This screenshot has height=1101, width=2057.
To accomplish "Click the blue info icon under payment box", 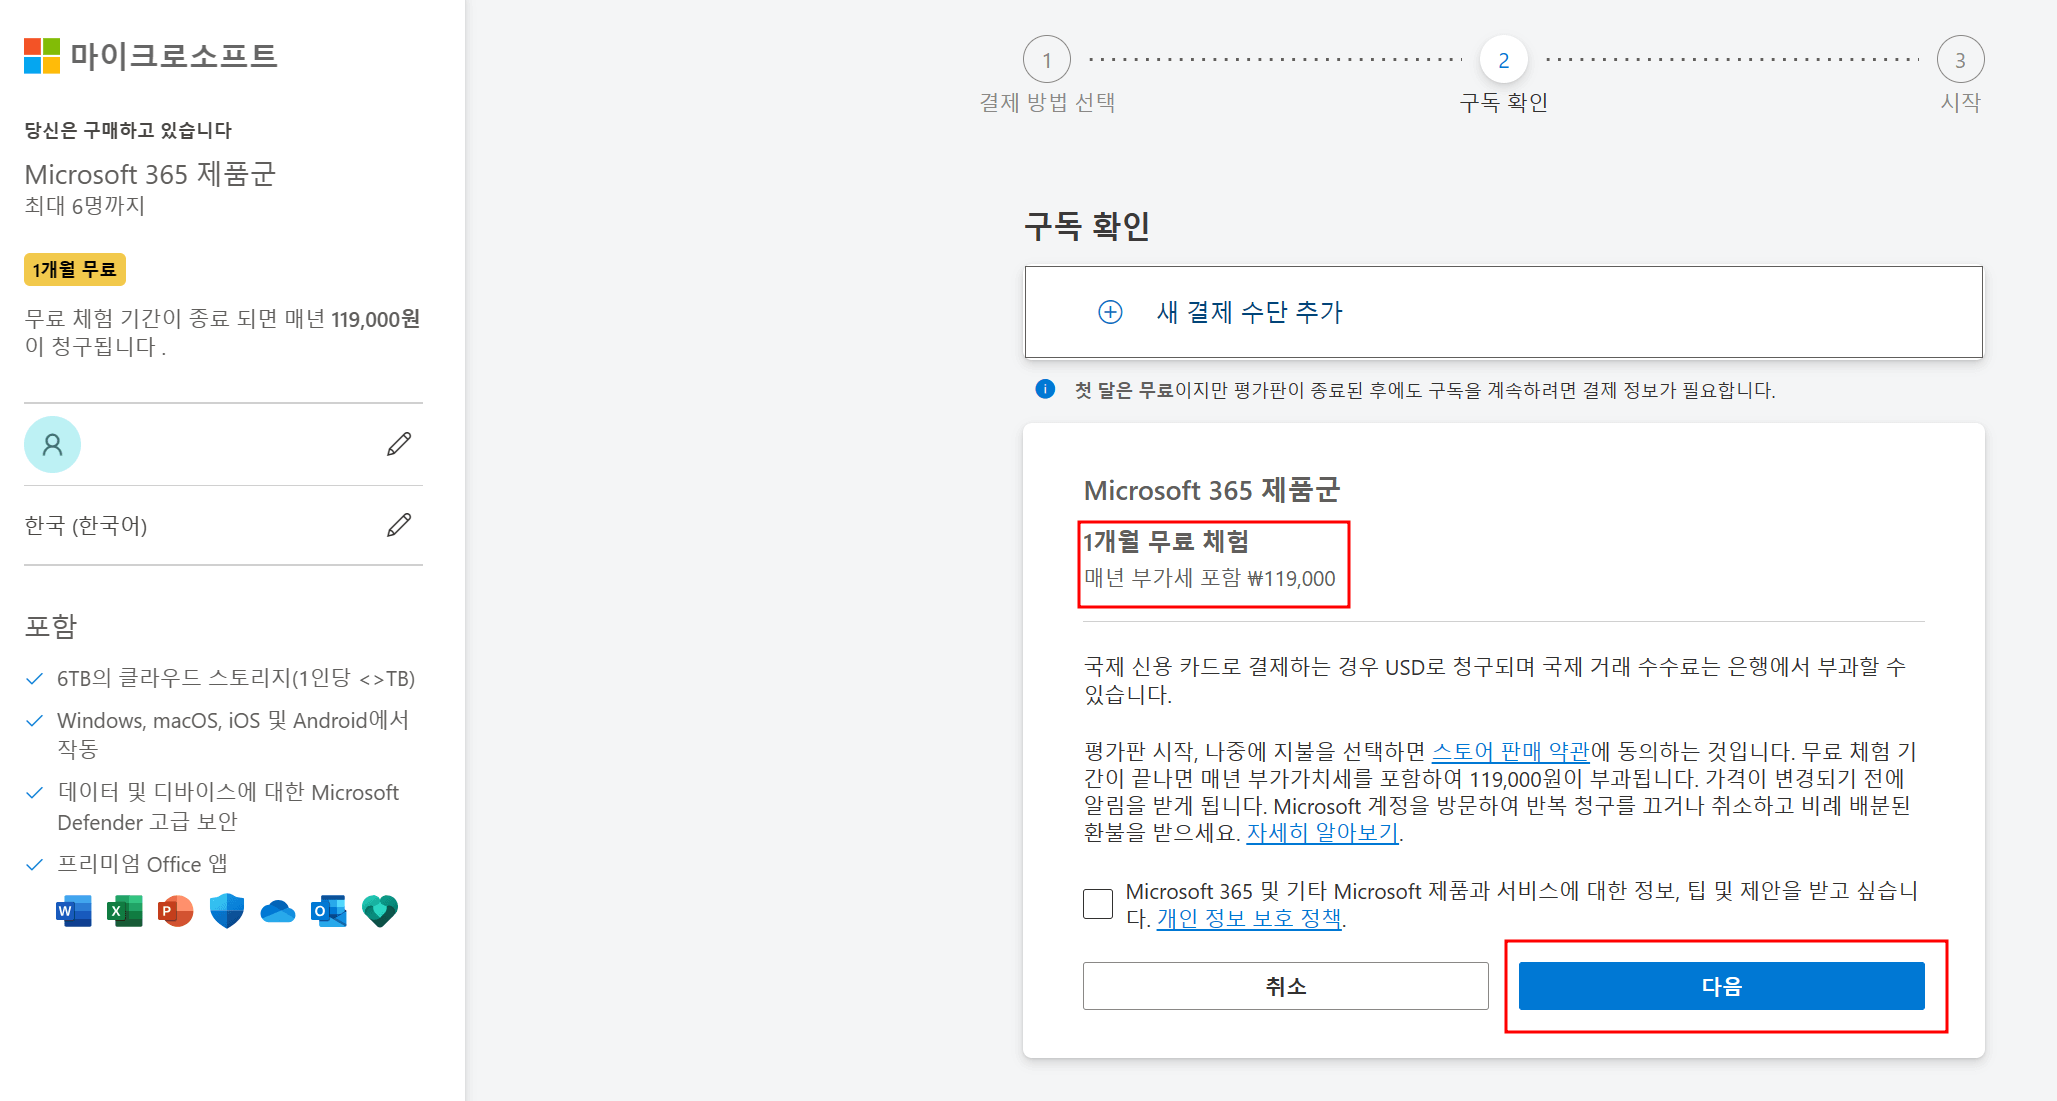I will 1045,389.
